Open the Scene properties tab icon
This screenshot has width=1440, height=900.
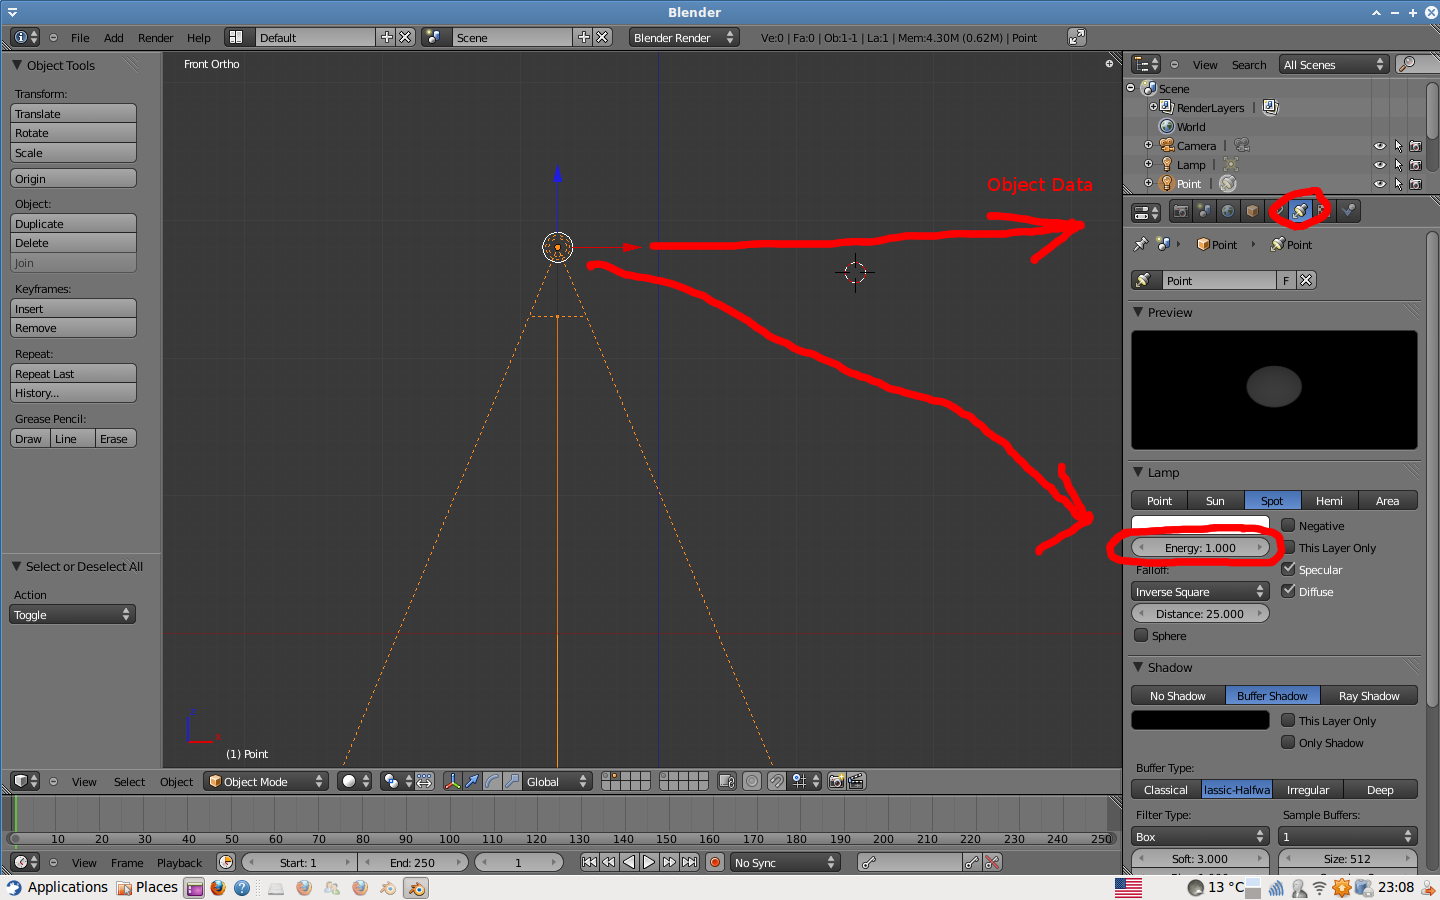[x=1204, y=211]
